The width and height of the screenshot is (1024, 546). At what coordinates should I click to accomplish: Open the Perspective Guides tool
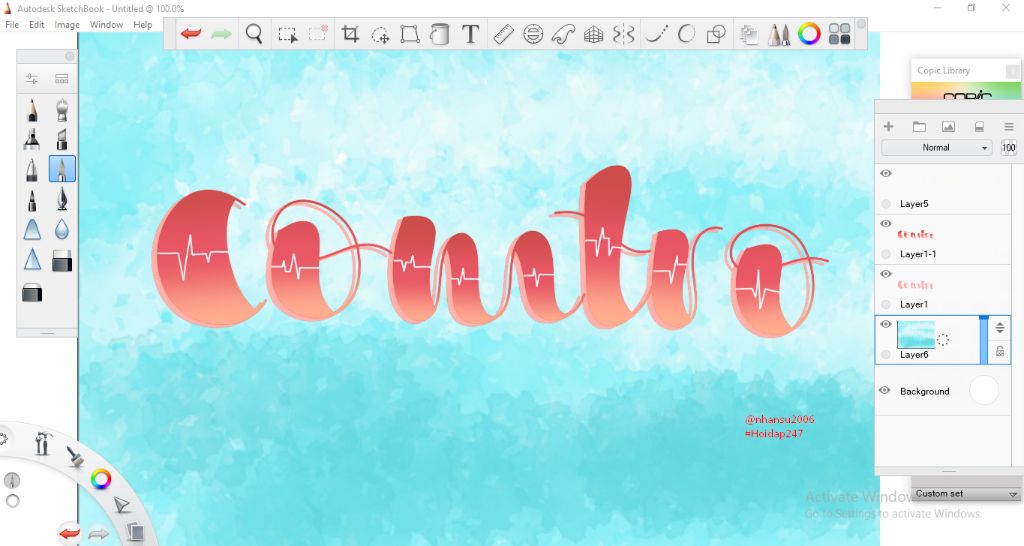(593, 34)
